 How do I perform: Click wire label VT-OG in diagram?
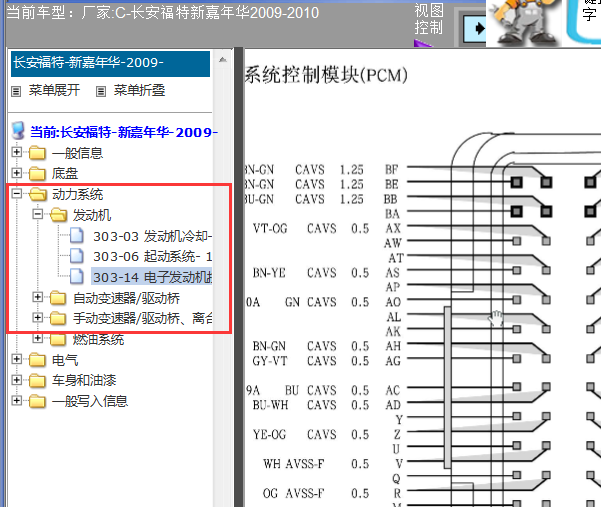point(270,229)
